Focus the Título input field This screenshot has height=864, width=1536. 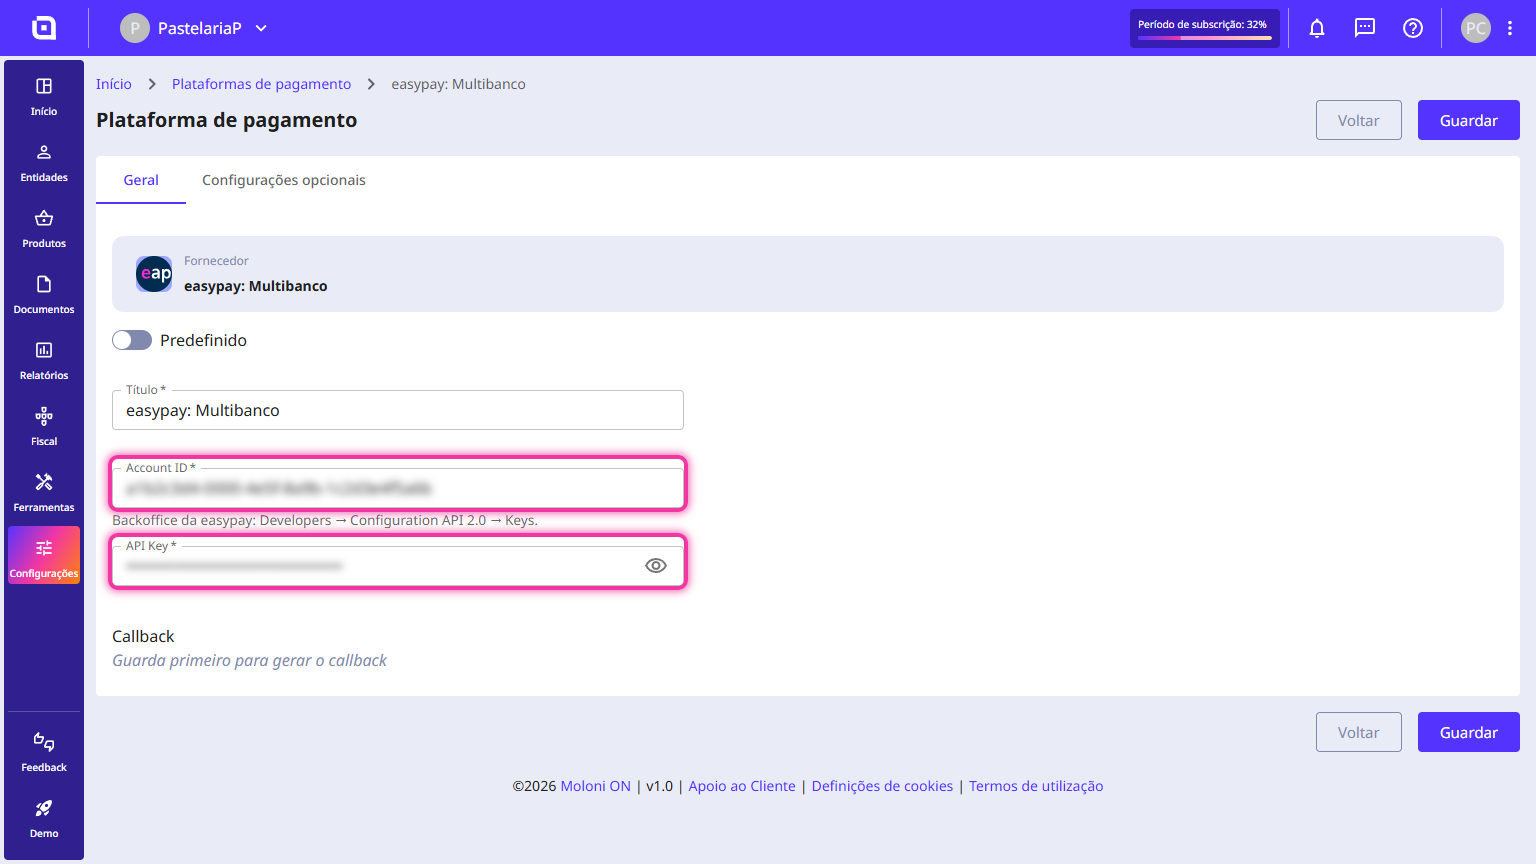click(x=398, y=410)
